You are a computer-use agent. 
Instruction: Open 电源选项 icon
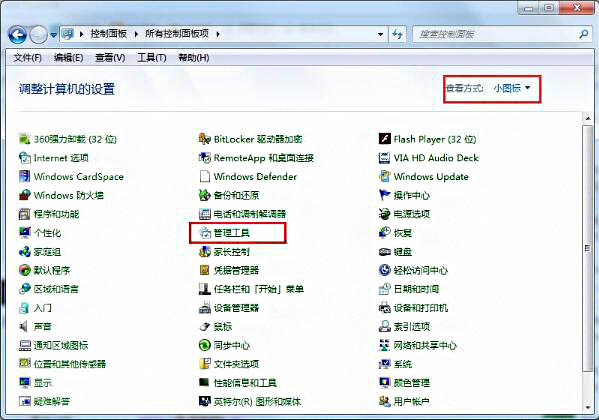(x=384, y=214)
